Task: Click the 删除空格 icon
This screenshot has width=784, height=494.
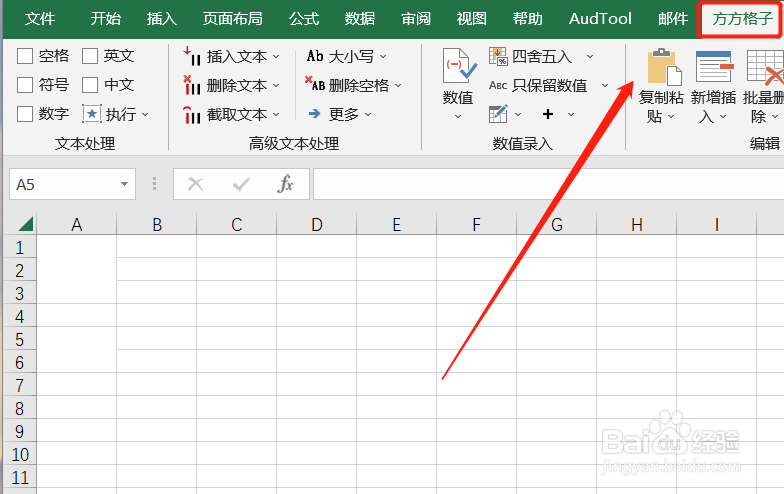Action: point(315,84)
